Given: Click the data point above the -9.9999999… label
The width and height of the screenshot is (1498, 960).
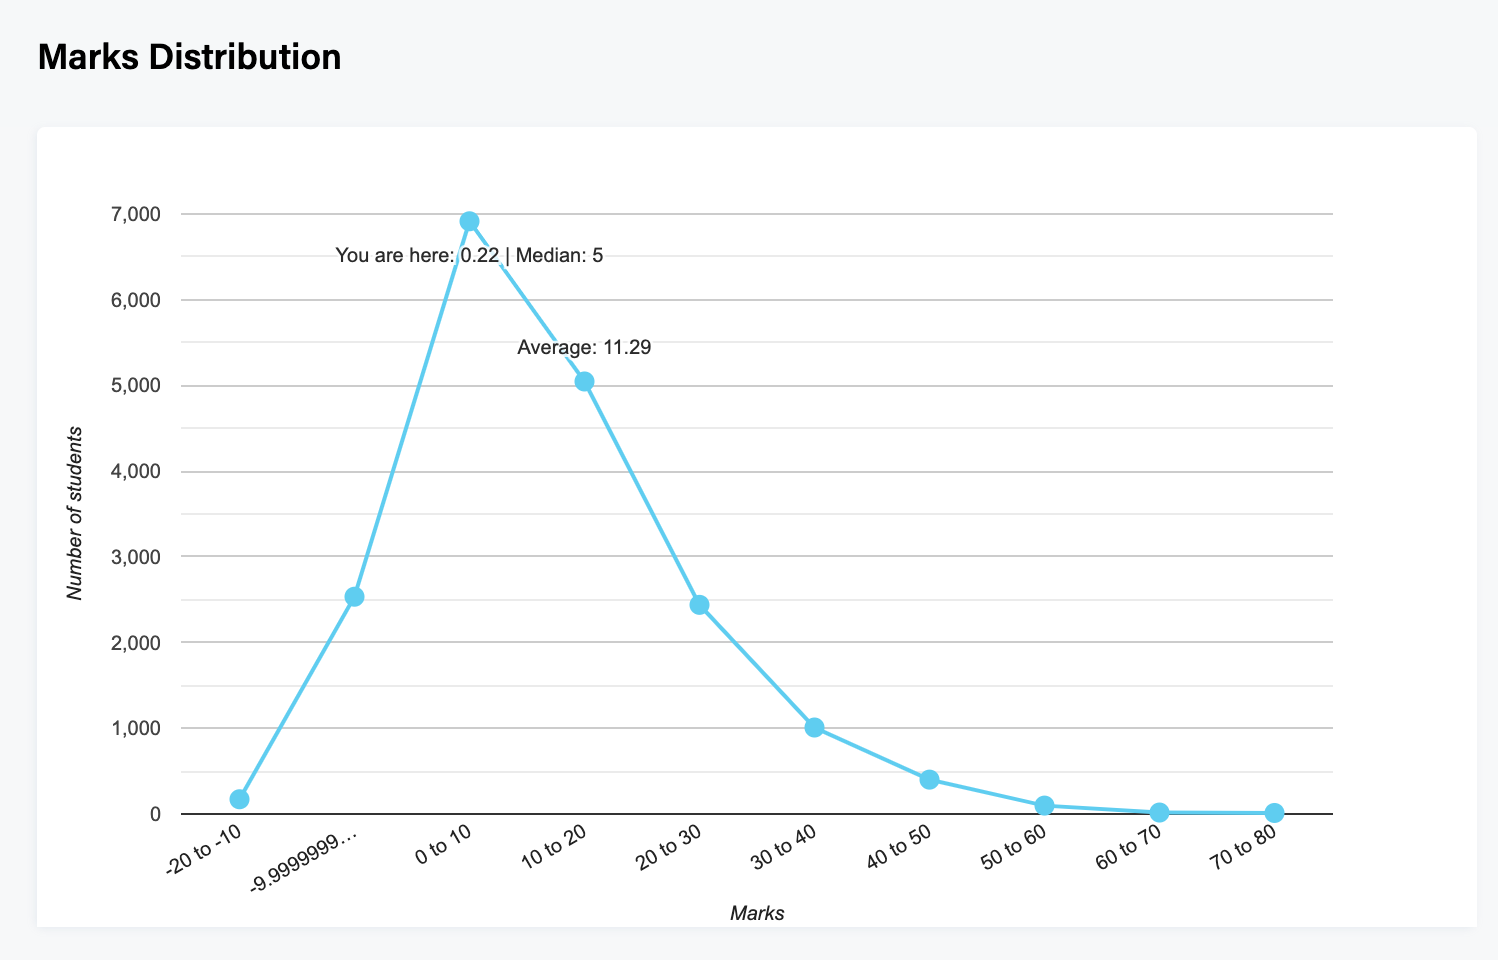Looking at the screenshot, I should coord(354,597).
